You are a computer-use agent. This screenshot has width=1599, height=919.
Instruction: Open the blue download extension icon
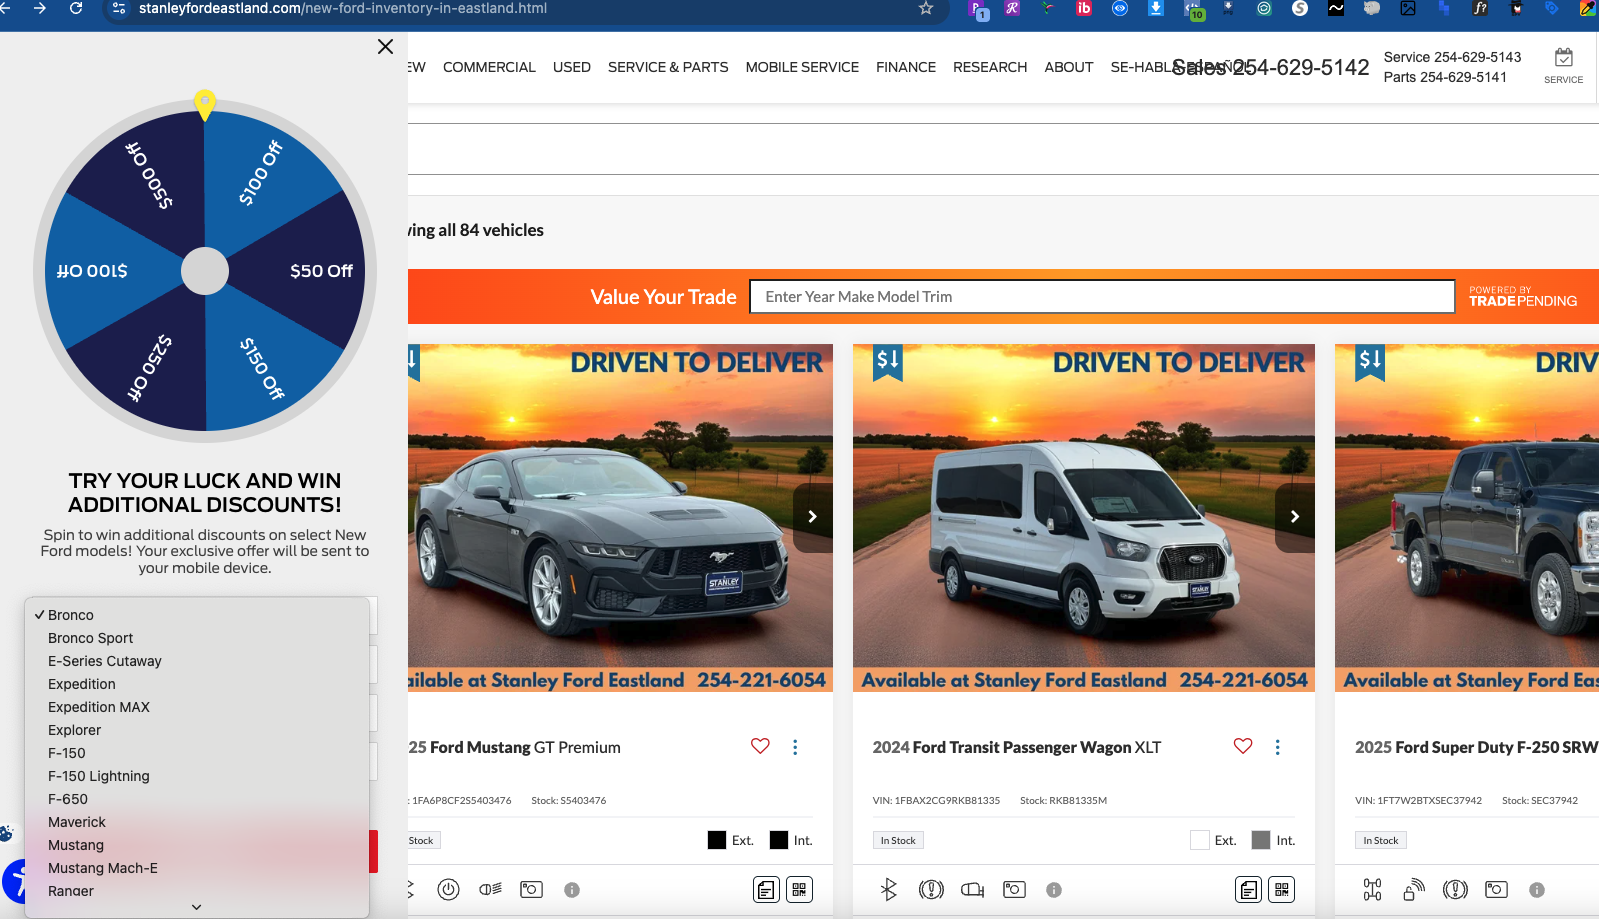tap(1156, 8)
